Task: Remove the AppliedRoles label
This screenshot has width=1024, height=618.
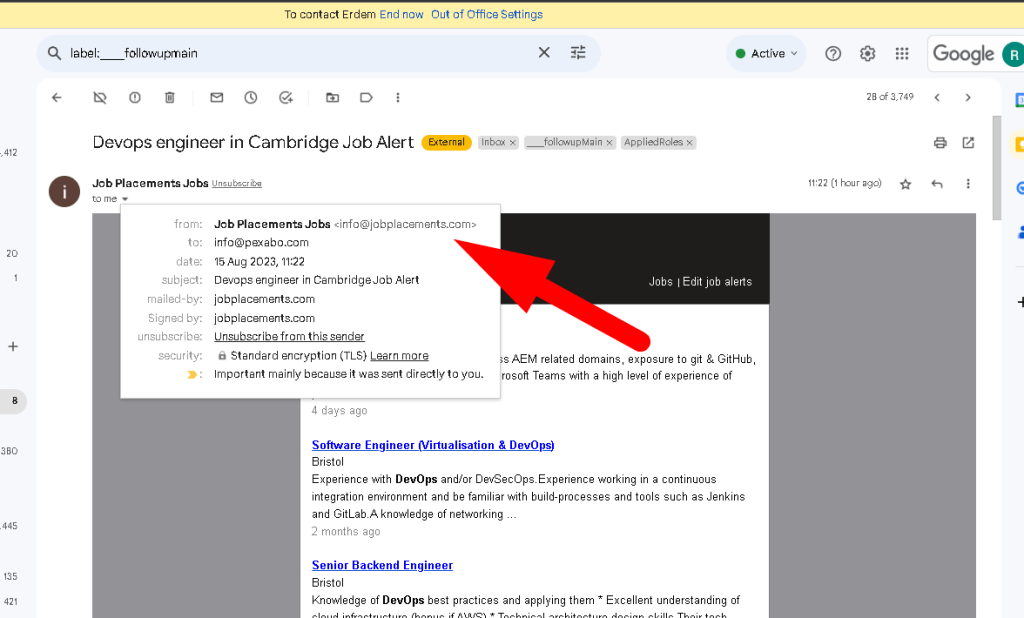Action: 689,142
